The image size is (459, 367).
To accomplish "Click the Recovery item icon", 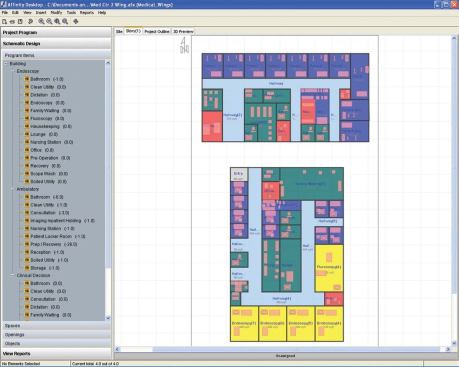I will [x=27, y=166].
